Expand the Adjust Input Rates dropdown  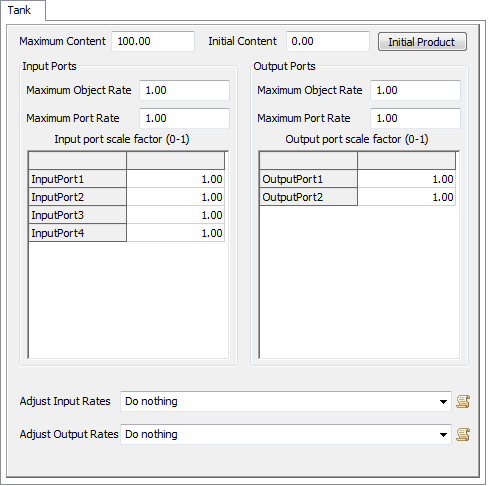click(x=443, y=401)
